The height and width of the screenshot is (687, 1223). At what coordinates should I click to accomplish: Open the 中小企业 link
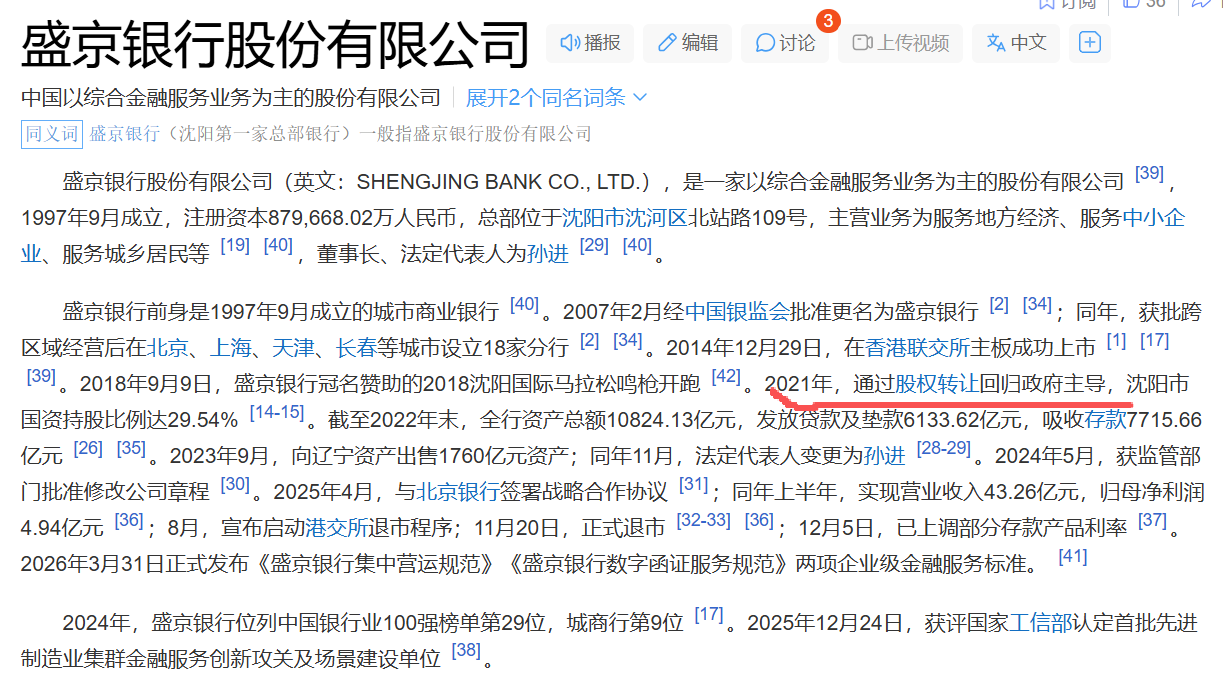(1154, 217)
